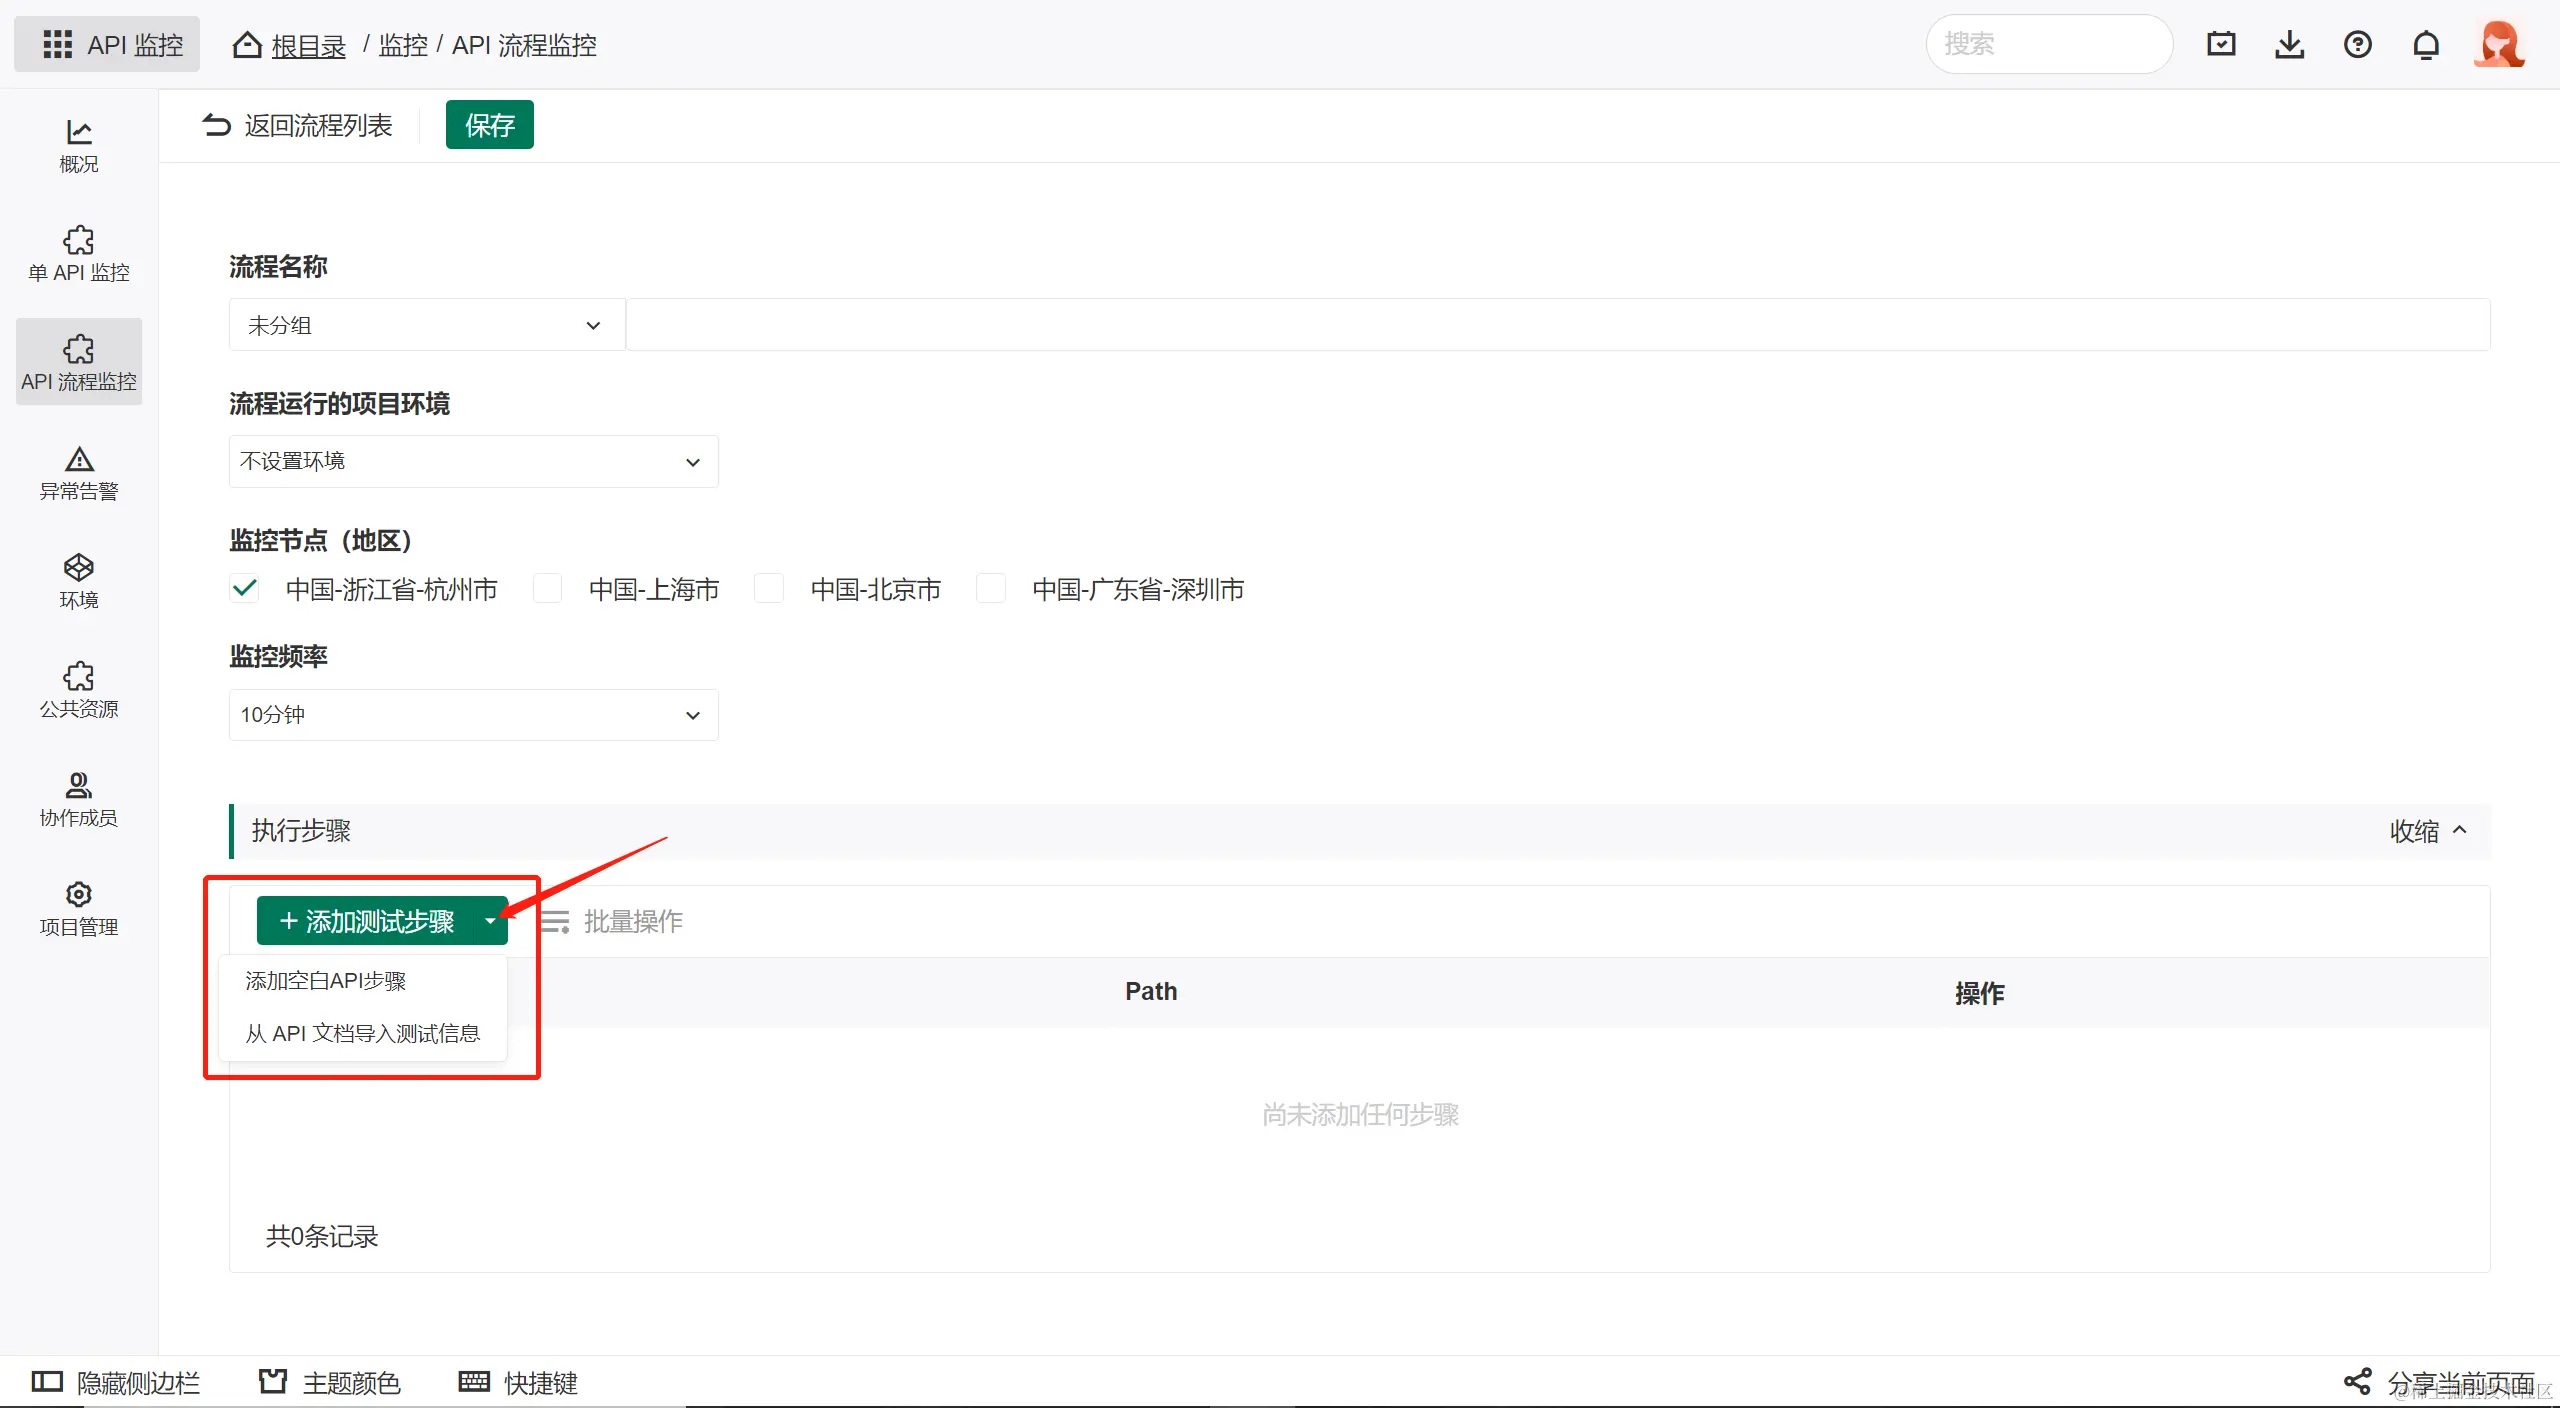The width and height of the screenshot is (2560, 1408).
Task: Click the 搜索 search input field
Action: (2048, 44)
